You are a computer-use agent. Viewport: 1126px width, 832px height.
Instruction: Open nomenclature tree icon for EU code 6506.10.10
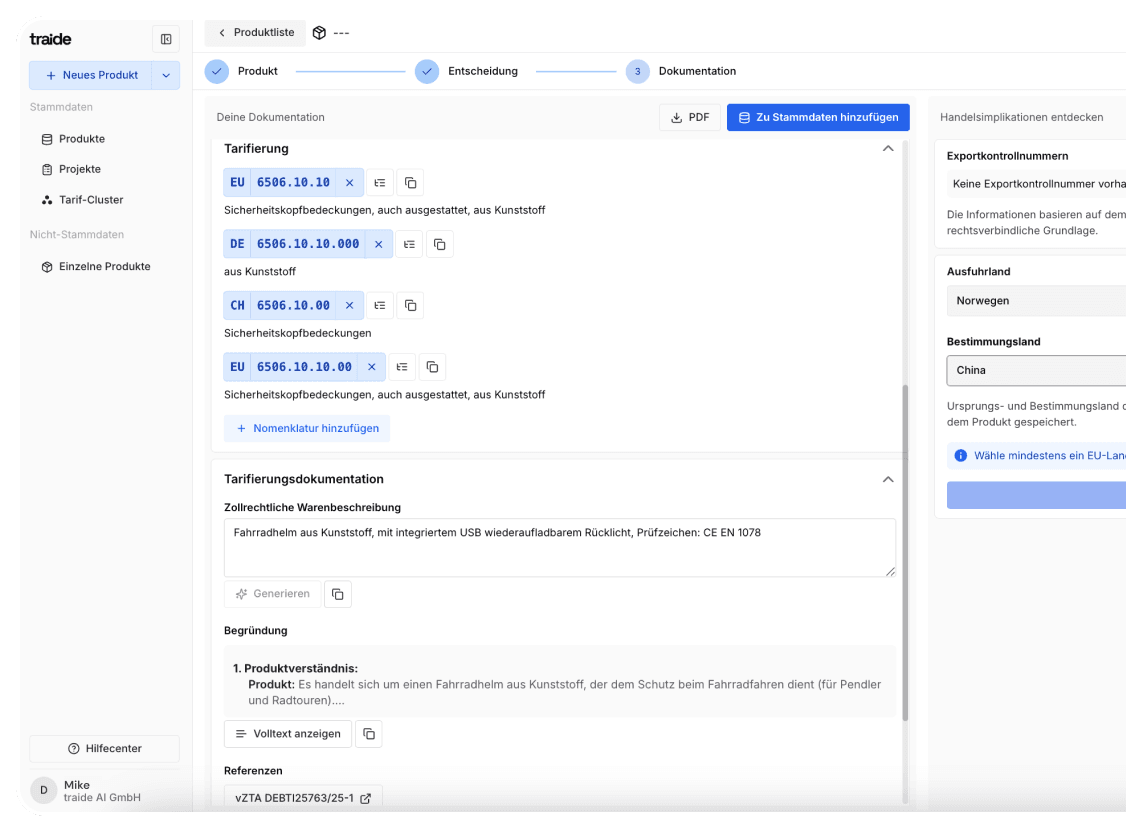pos(382,182)
